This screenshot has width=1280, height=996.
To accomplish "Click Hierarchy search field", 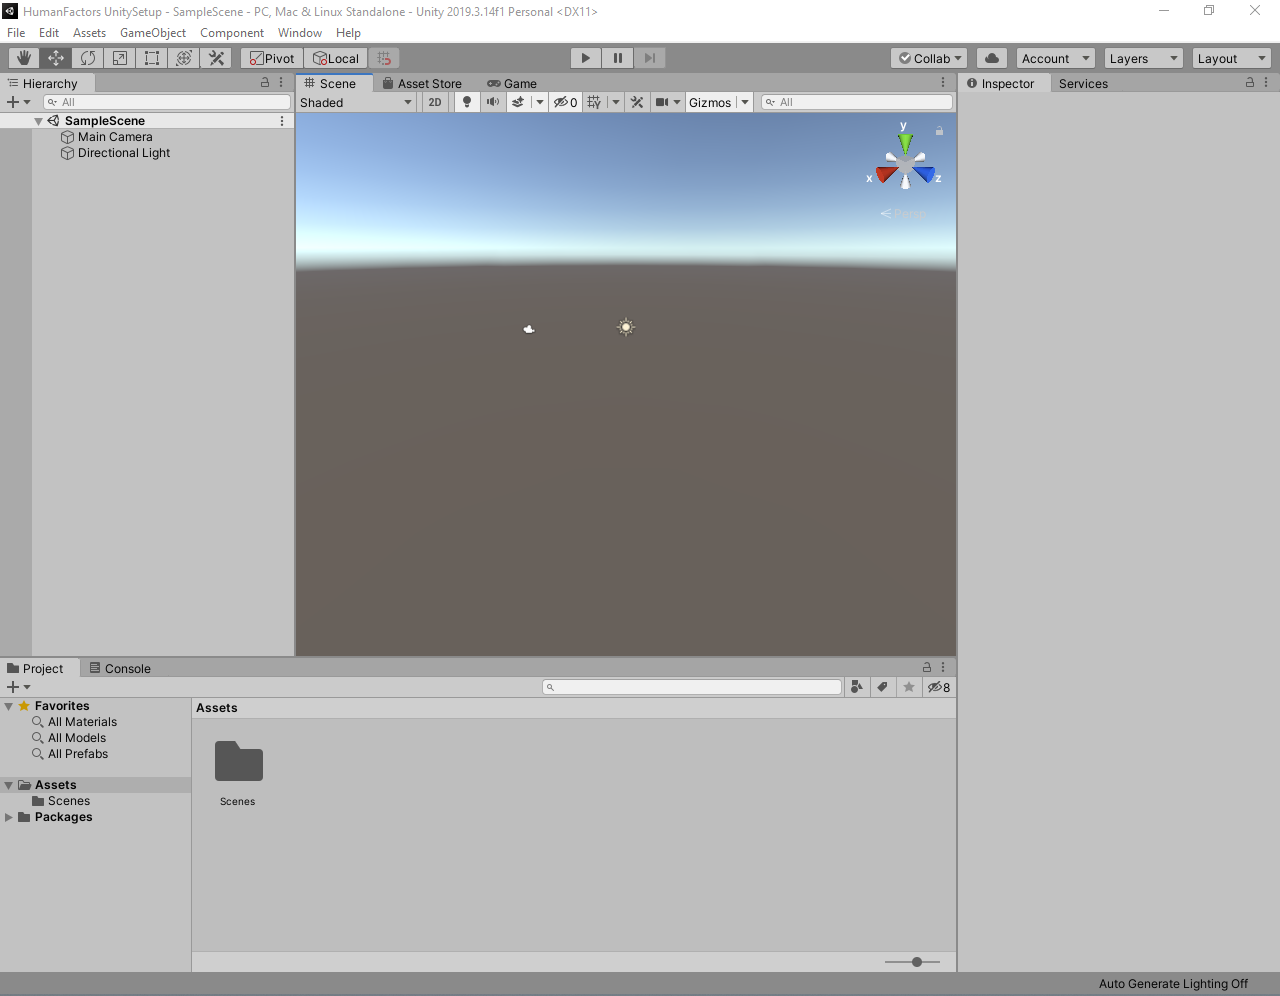I will point(167,102).
